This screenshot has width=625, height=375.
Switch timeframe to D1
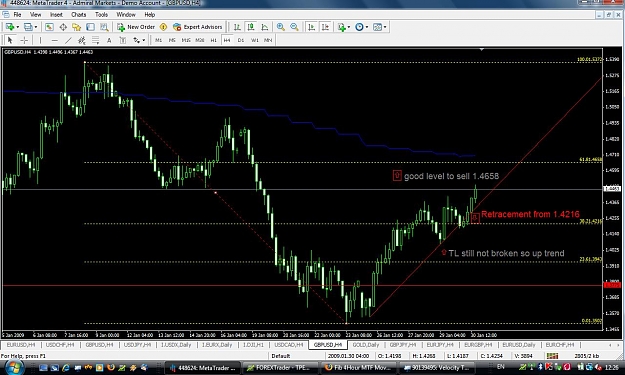241,40
